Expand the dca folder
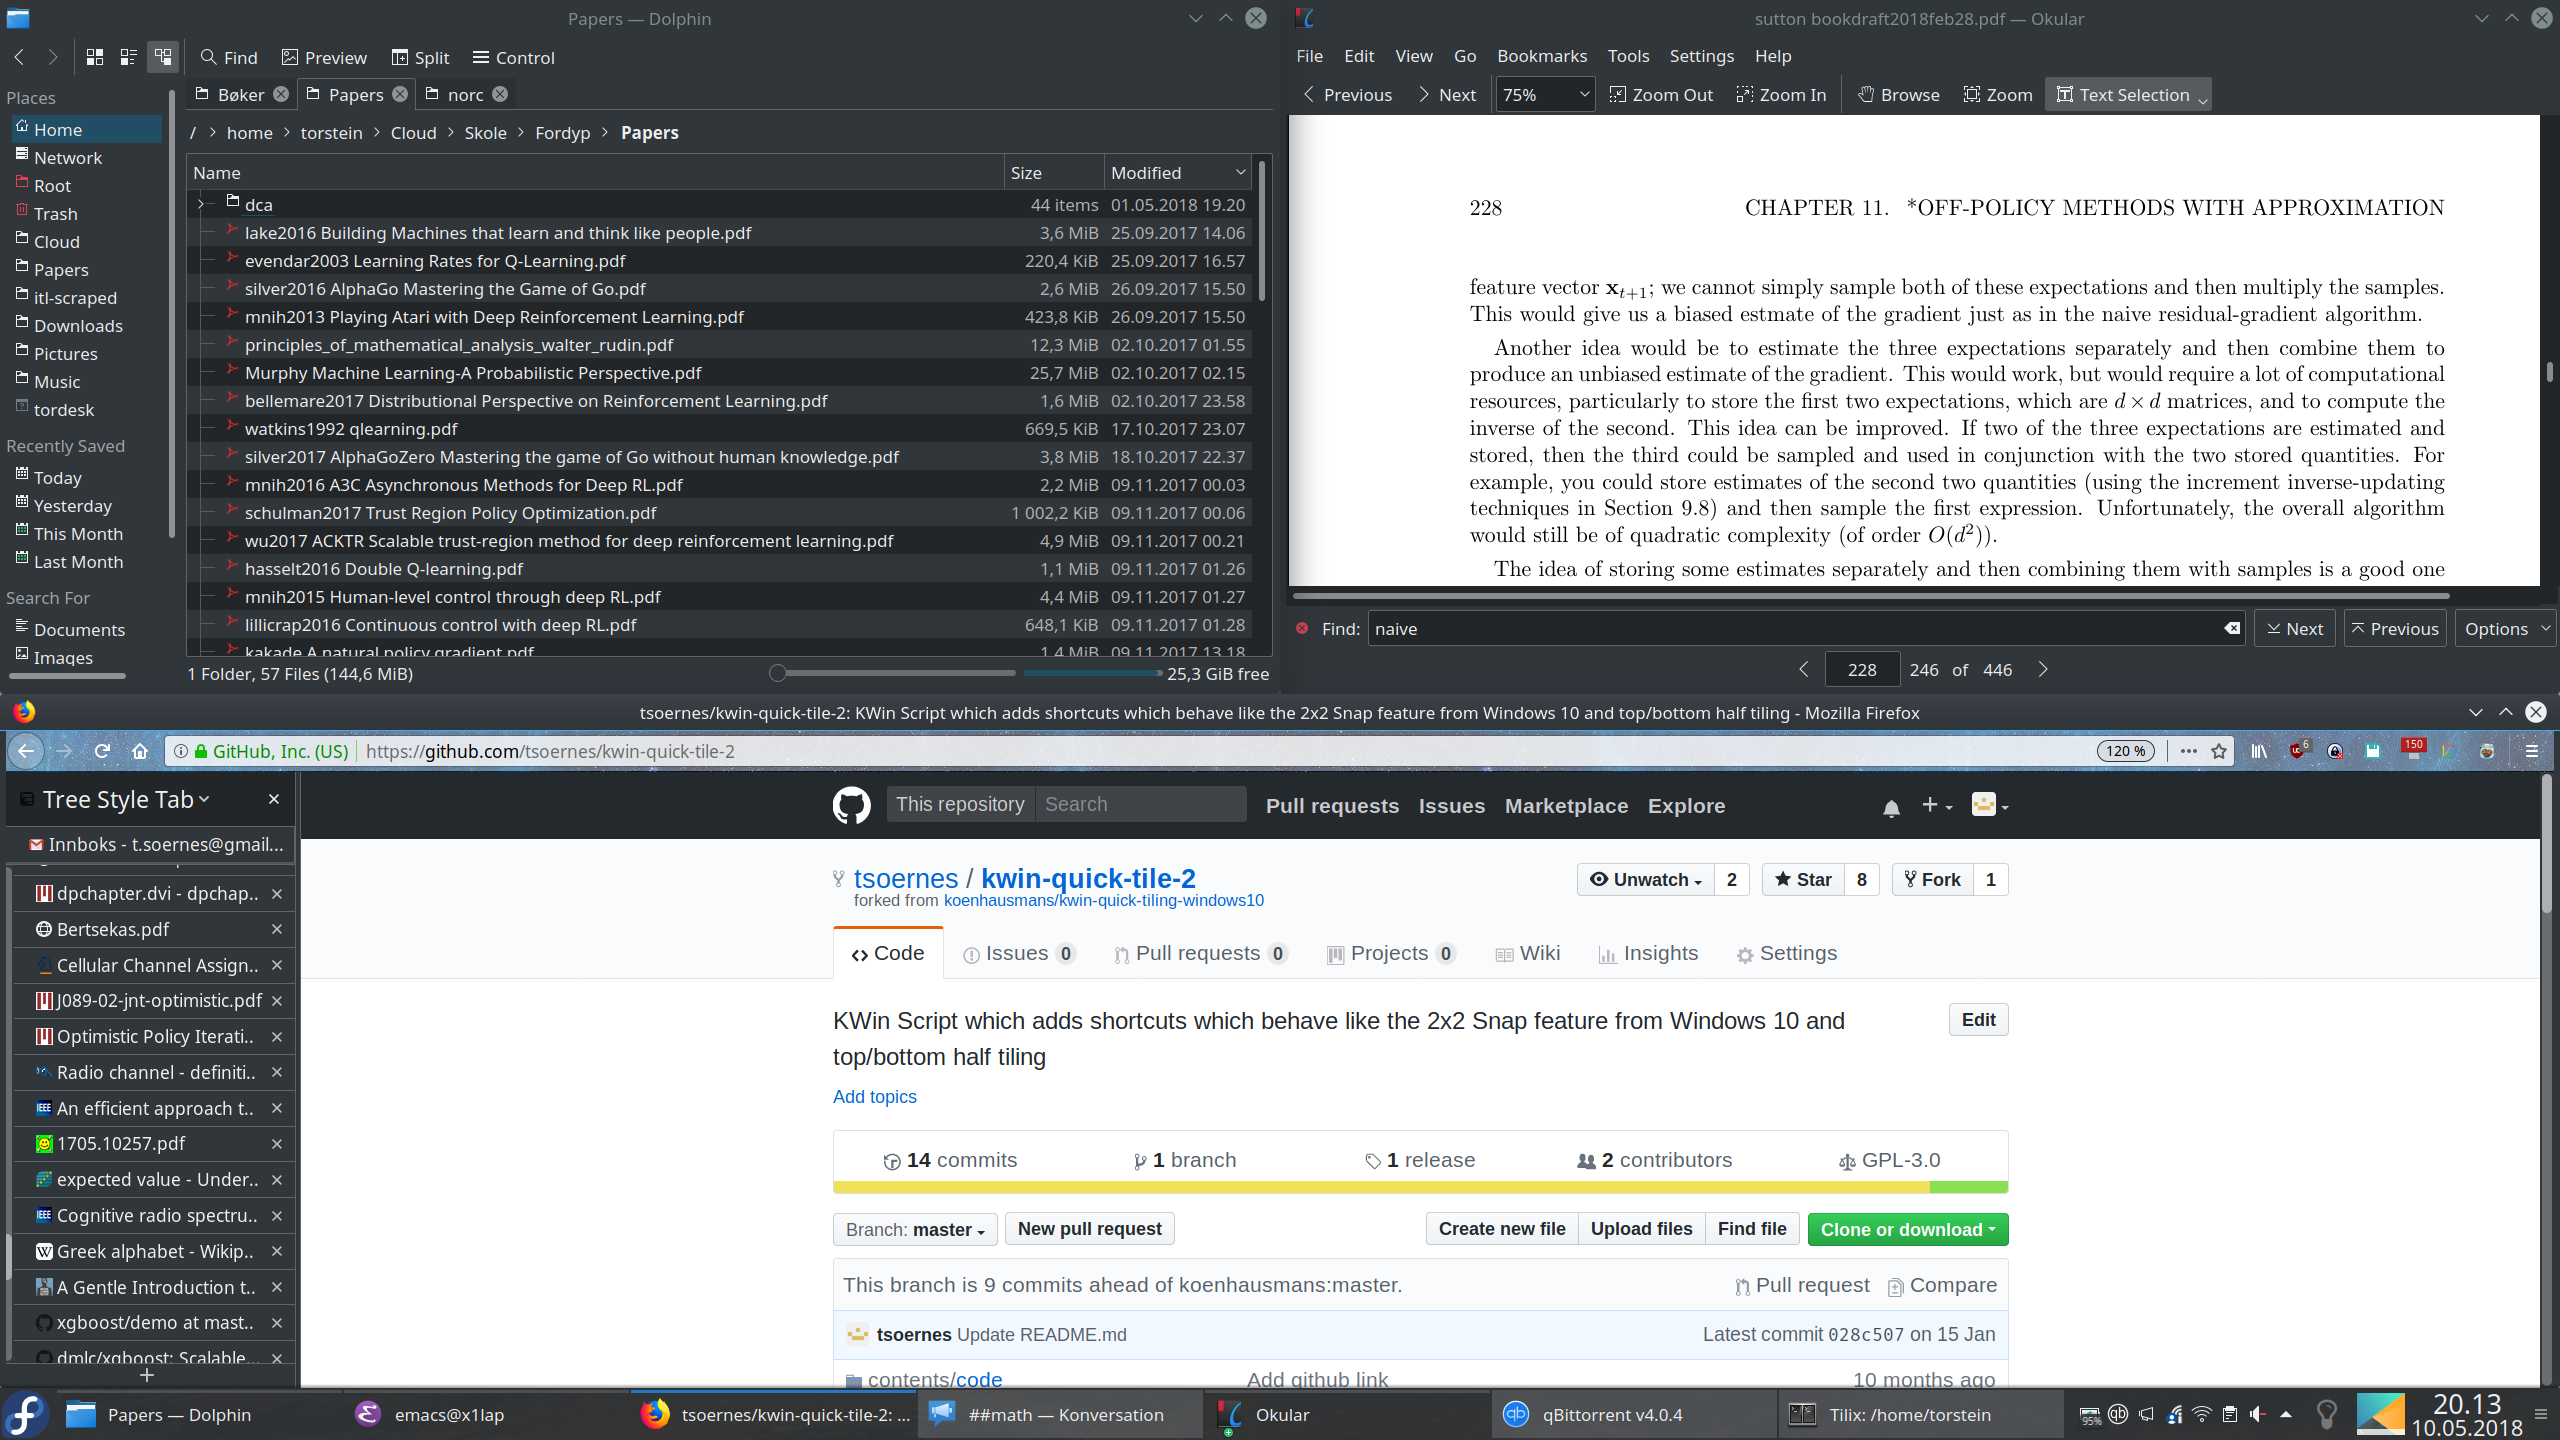The width and height of the screenshot is (2560, 1440). pos(201,204)
